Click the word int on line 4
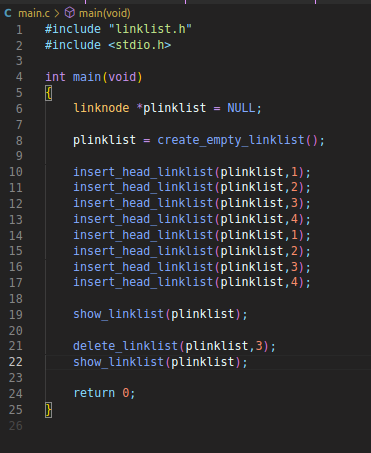 tap(55, 77)
